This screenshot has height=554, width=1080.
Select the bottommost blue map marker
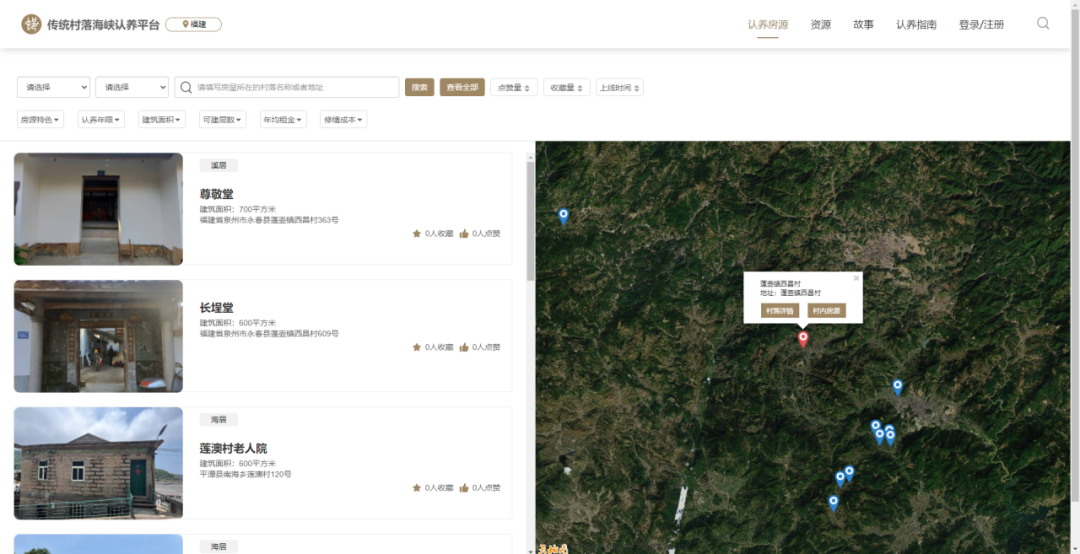click(833, 503)
